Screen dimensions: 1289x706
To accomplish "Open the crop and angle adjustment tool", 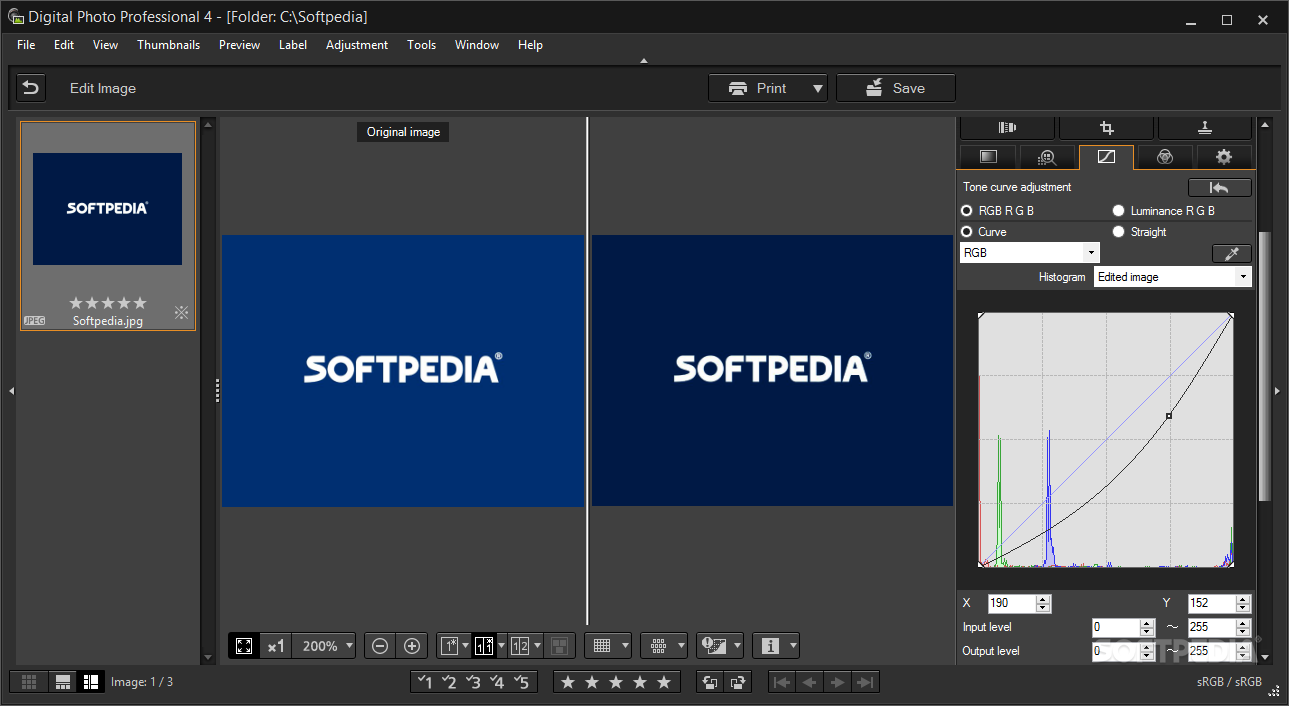I will click(1106, 127).
